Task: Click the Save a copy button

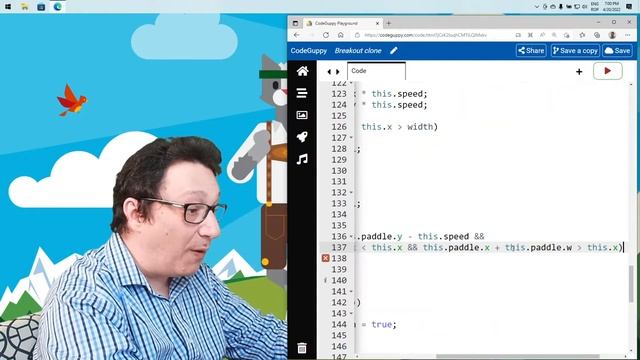Action: (575, 51)
